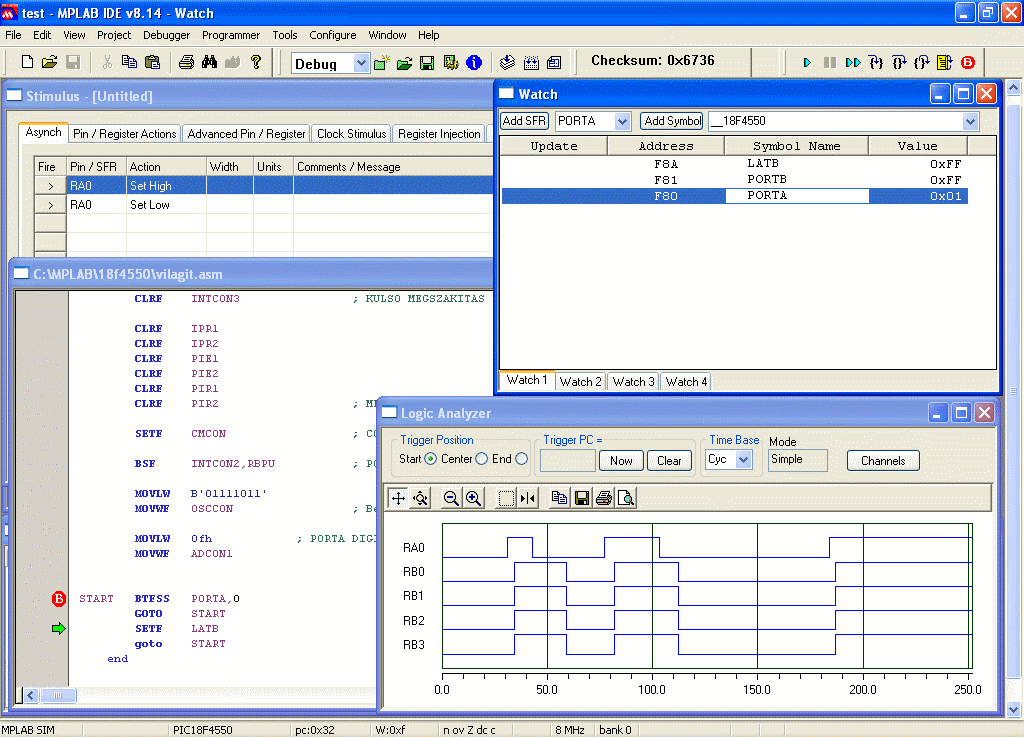The width and height of the screenshot is (1024, 737).
Task: Open the Debug build configuration dropdown
Action: pos(361,63)
